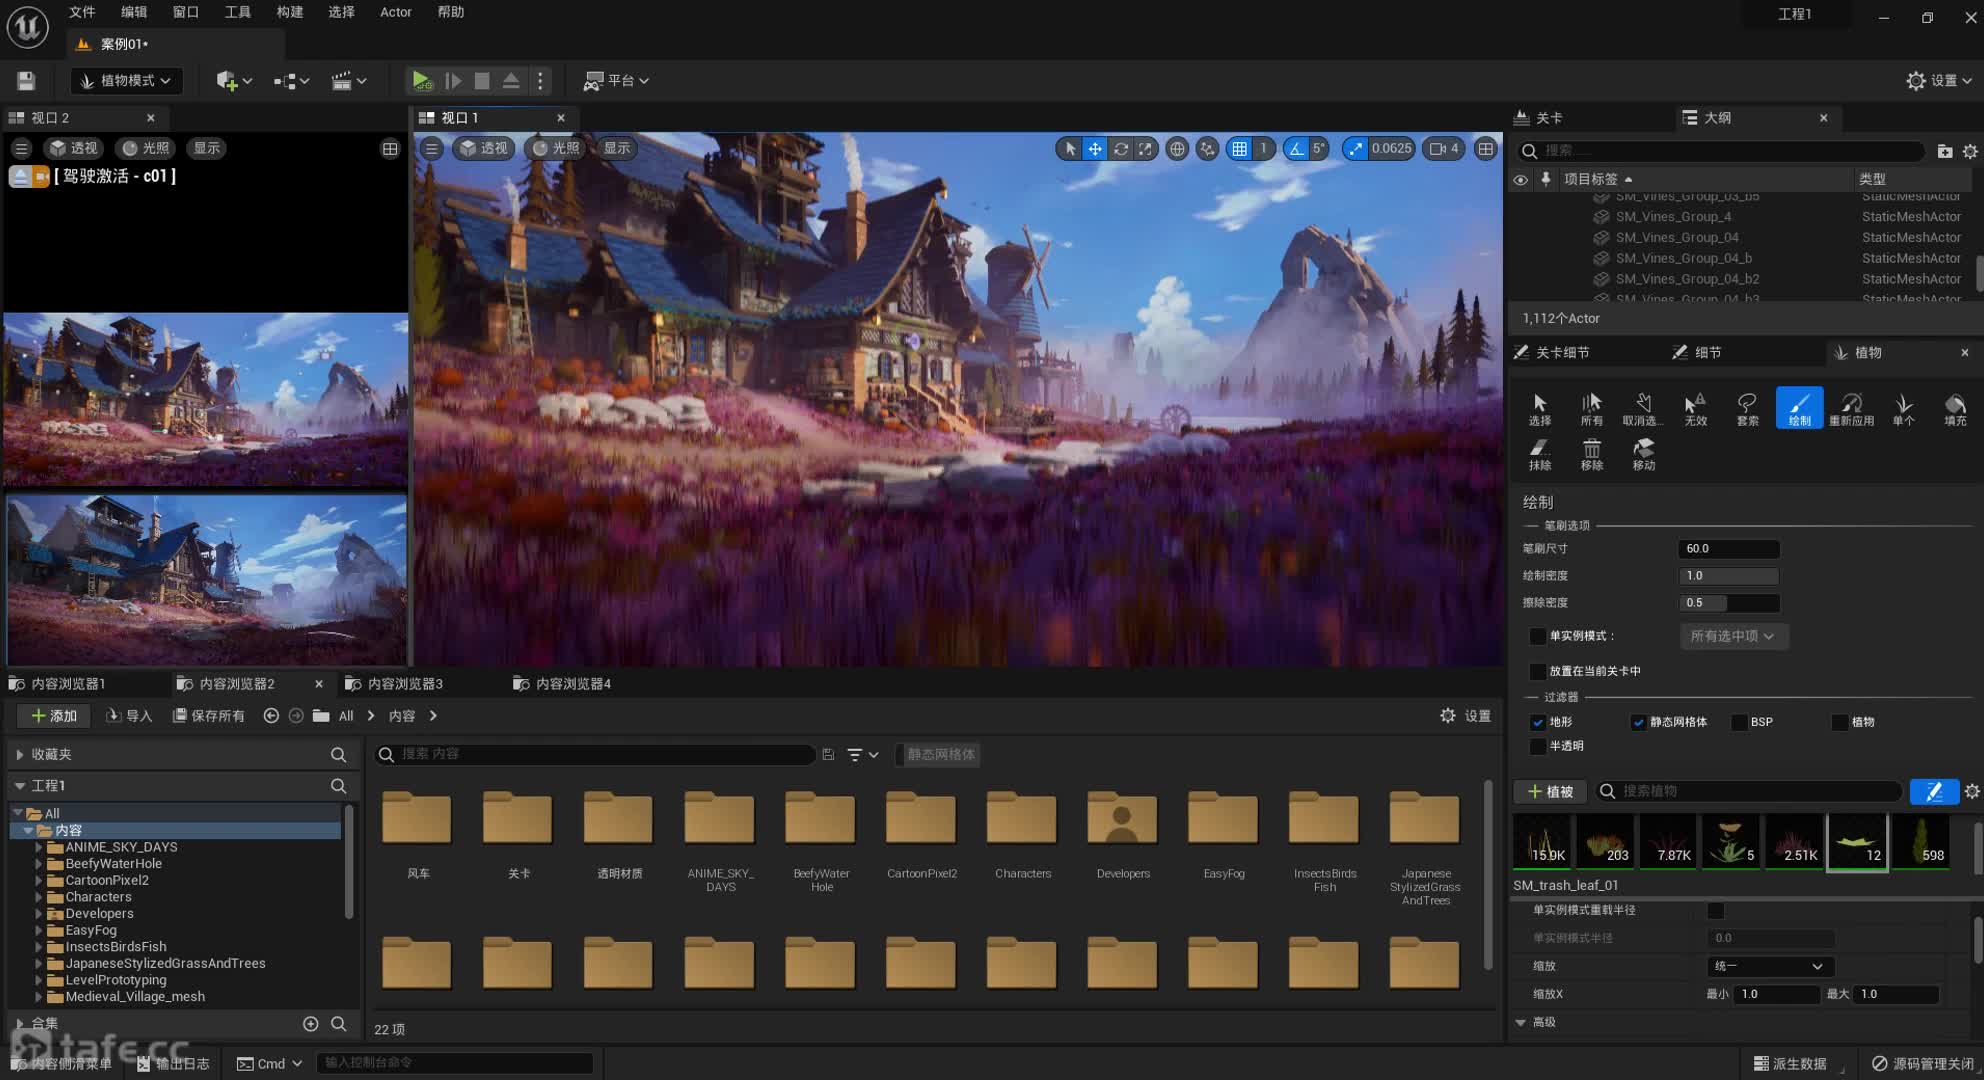Click the Select All (所有) foliage tool
This screenshot has height=1080, width=1984.
[1592, 408]
